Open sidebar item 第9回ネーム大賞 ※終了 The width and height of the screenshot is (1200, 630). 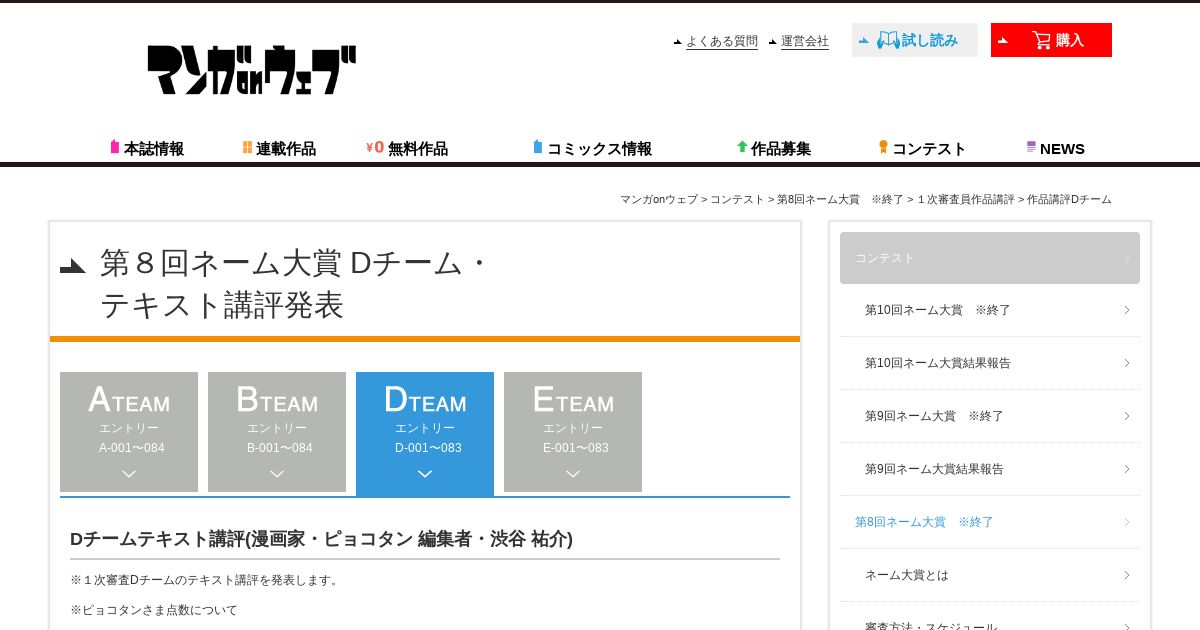(x=990, y=416)
